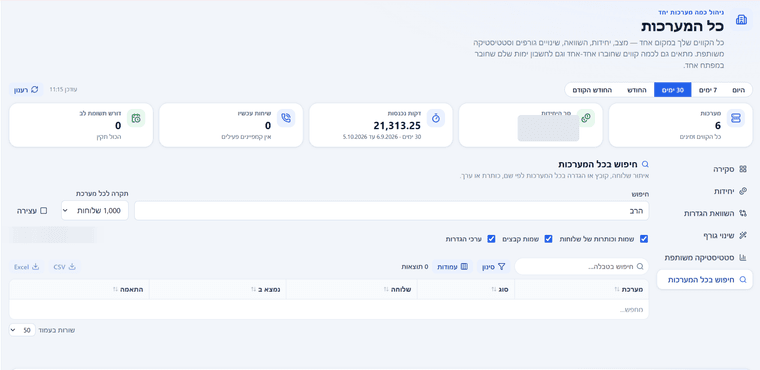Click the חיפוש בטבלה table search field

pyautogui.click(x=582, y=266)
